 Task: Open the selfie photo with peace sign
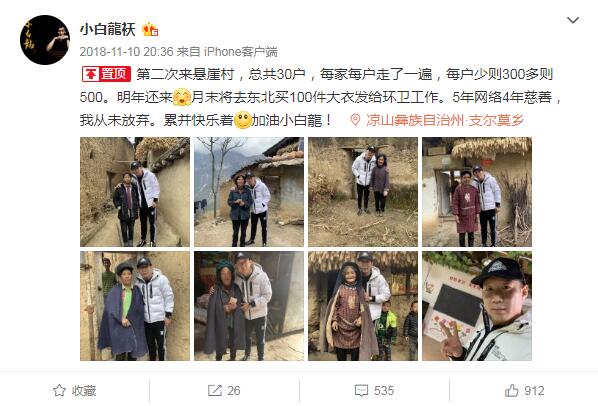477,306
